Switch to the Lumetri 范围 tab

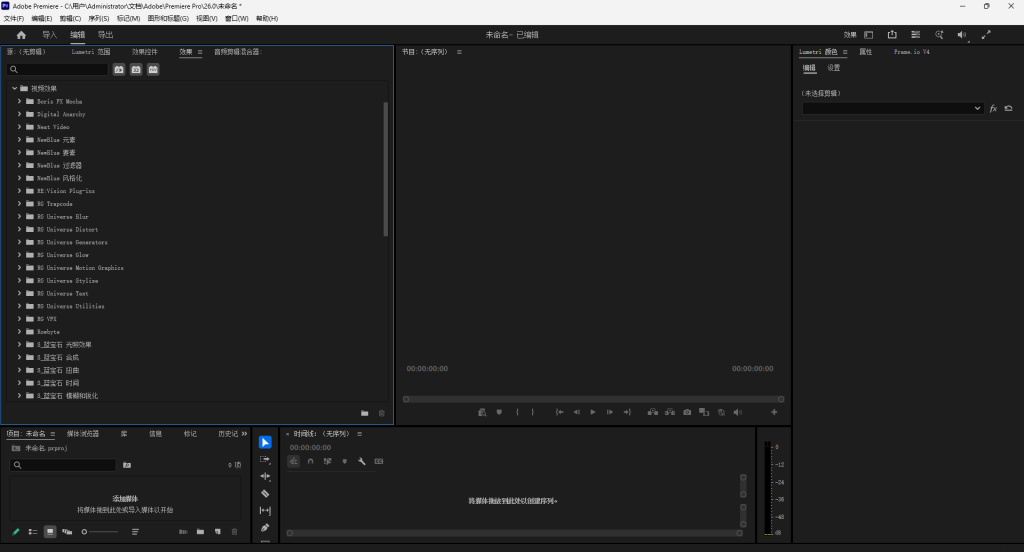pyautogui.click(x=91, y=52)
